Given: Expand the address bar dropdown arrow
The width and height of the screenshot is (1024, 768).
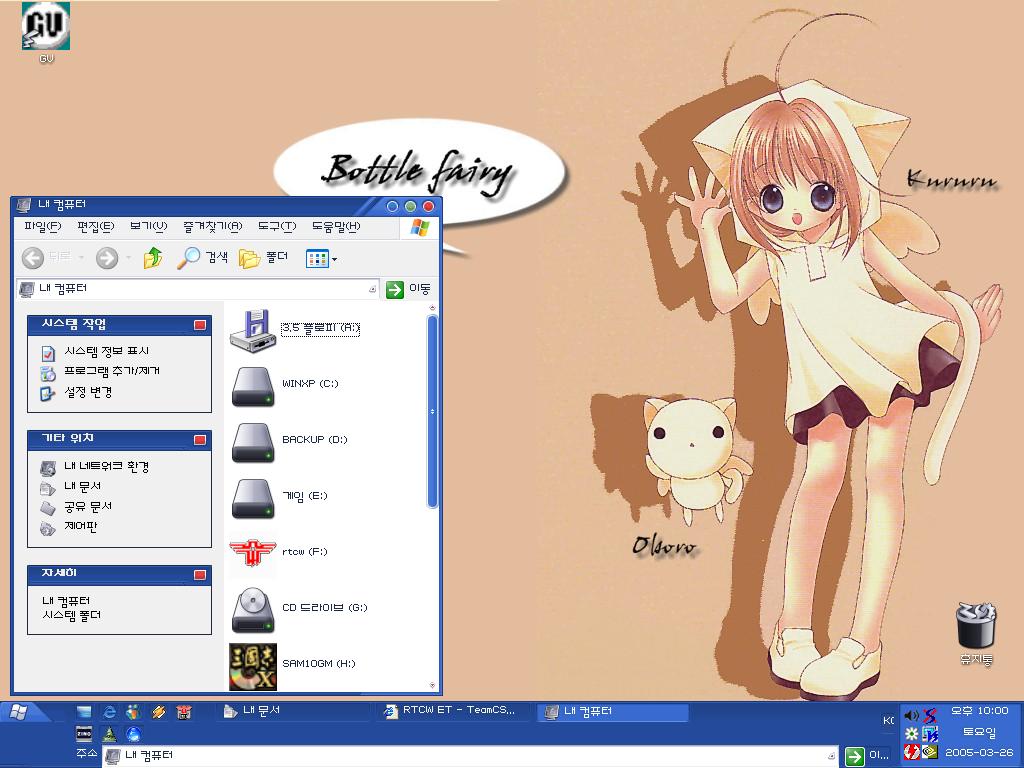Looking at the screenshot, I should [372, 289].
